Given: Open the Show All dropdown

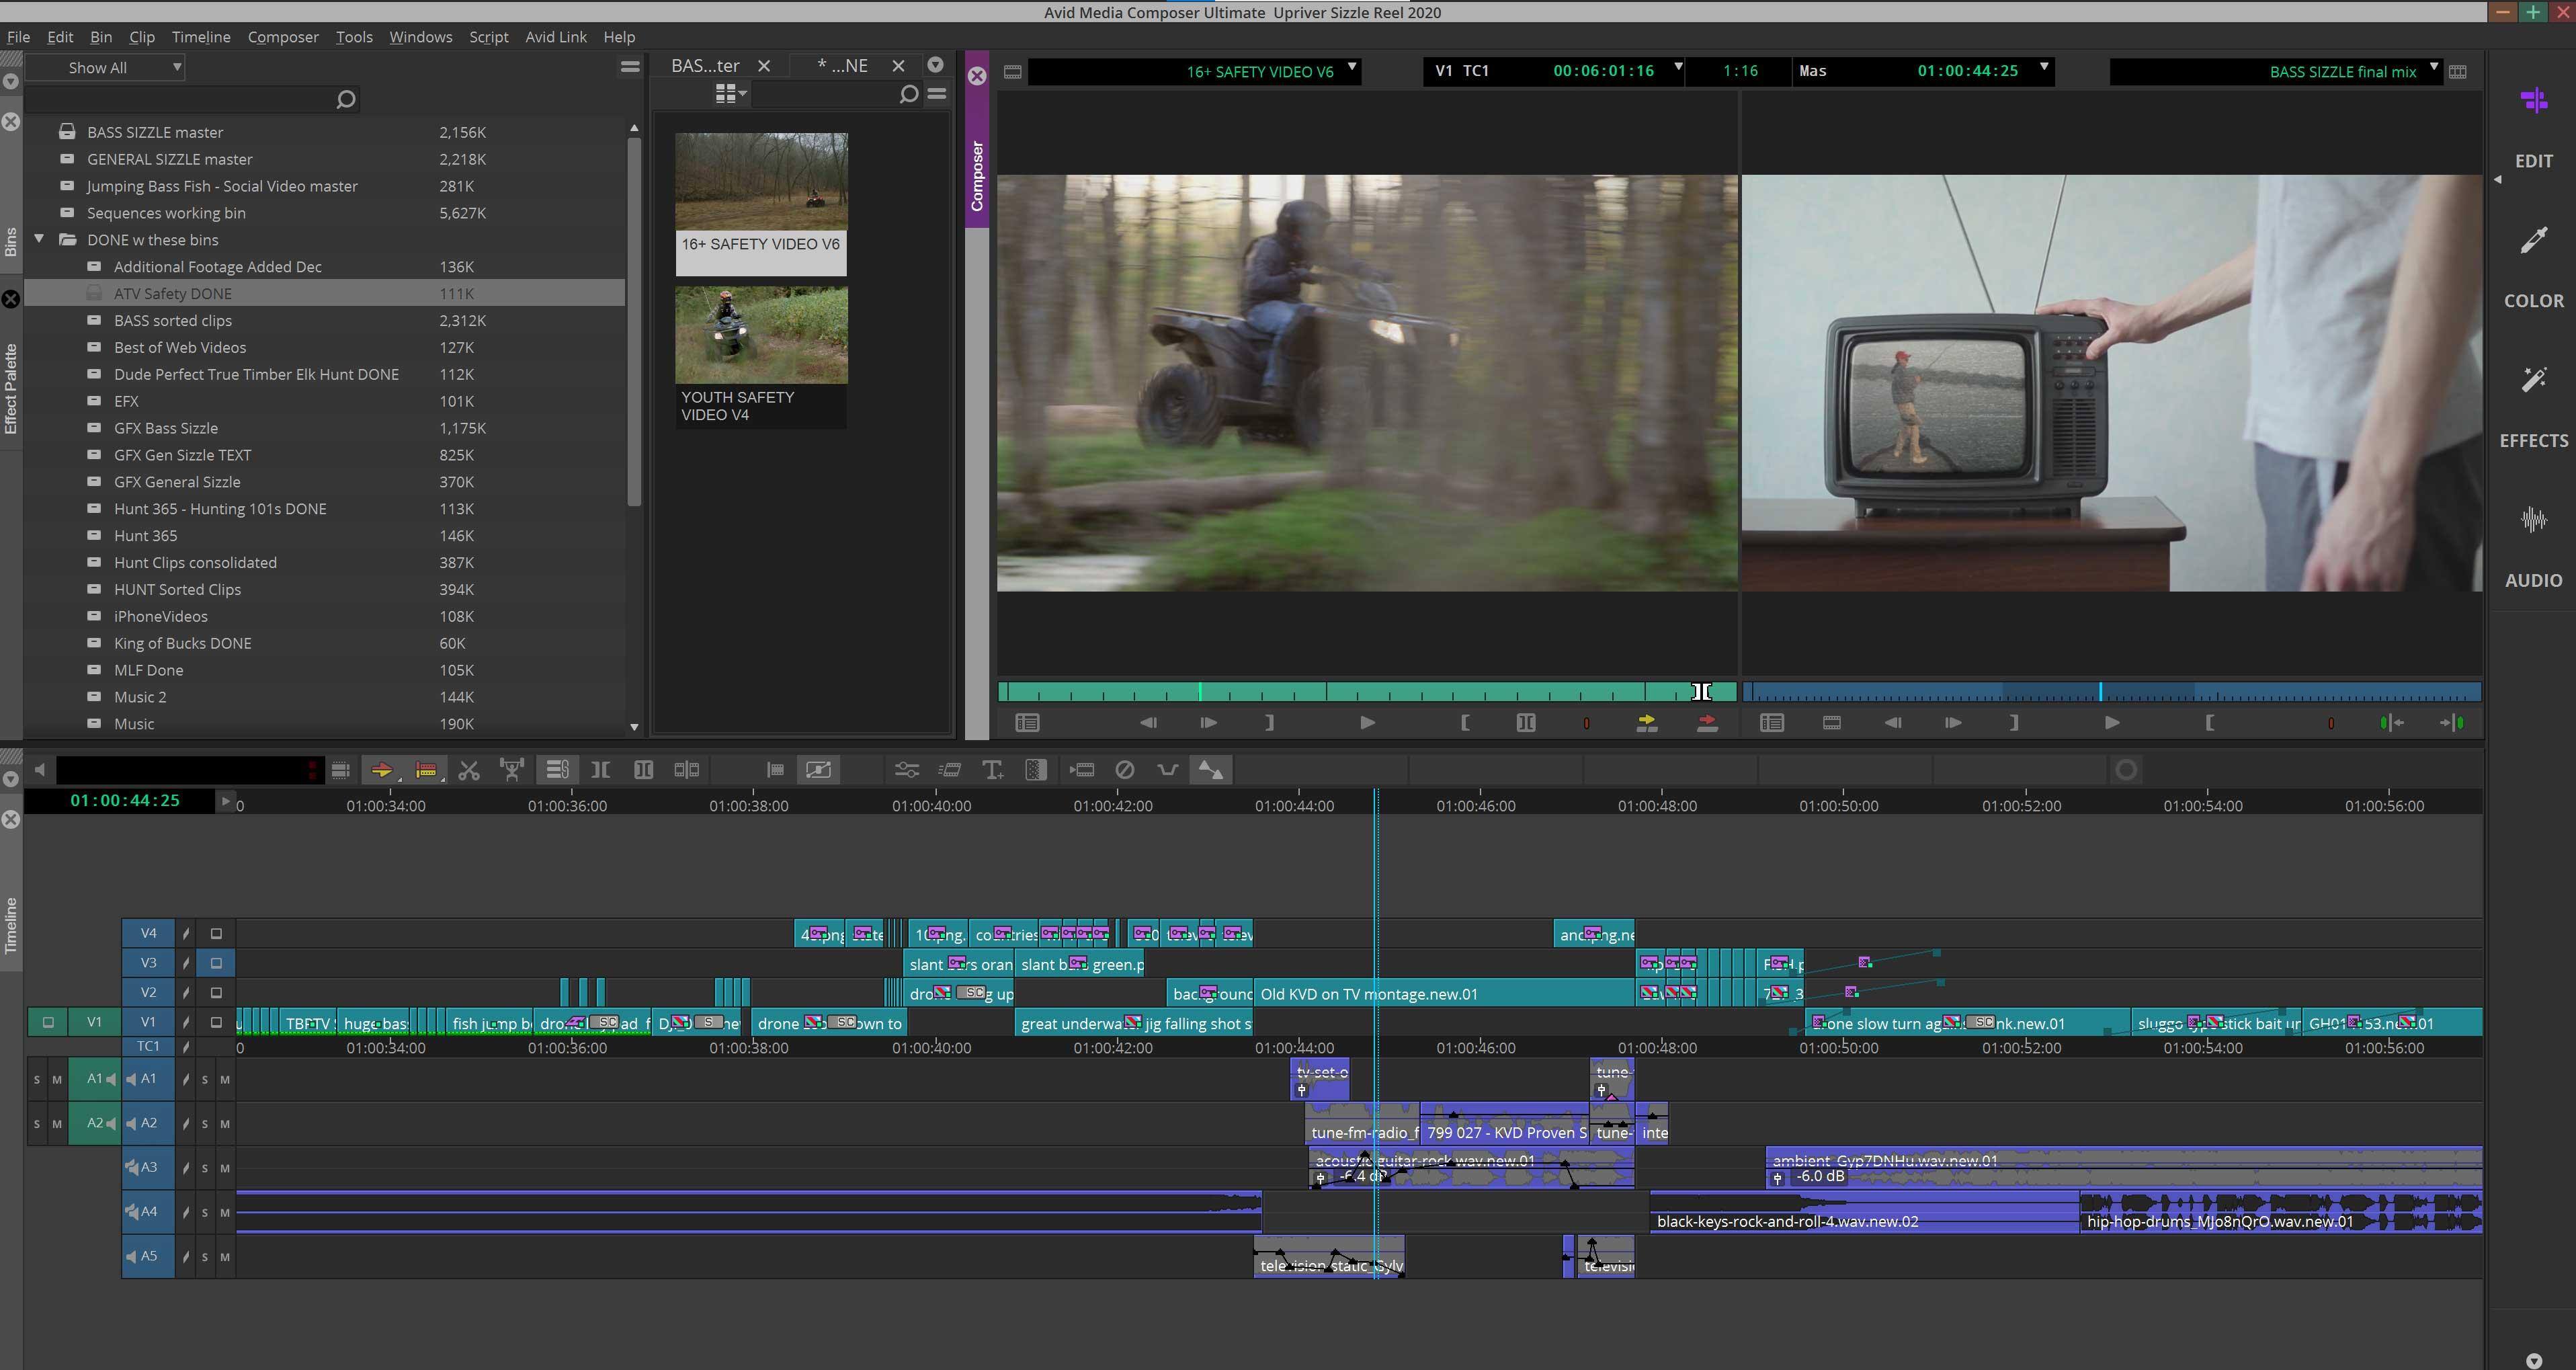Looking at the screenshot, I should click(106, 68).
